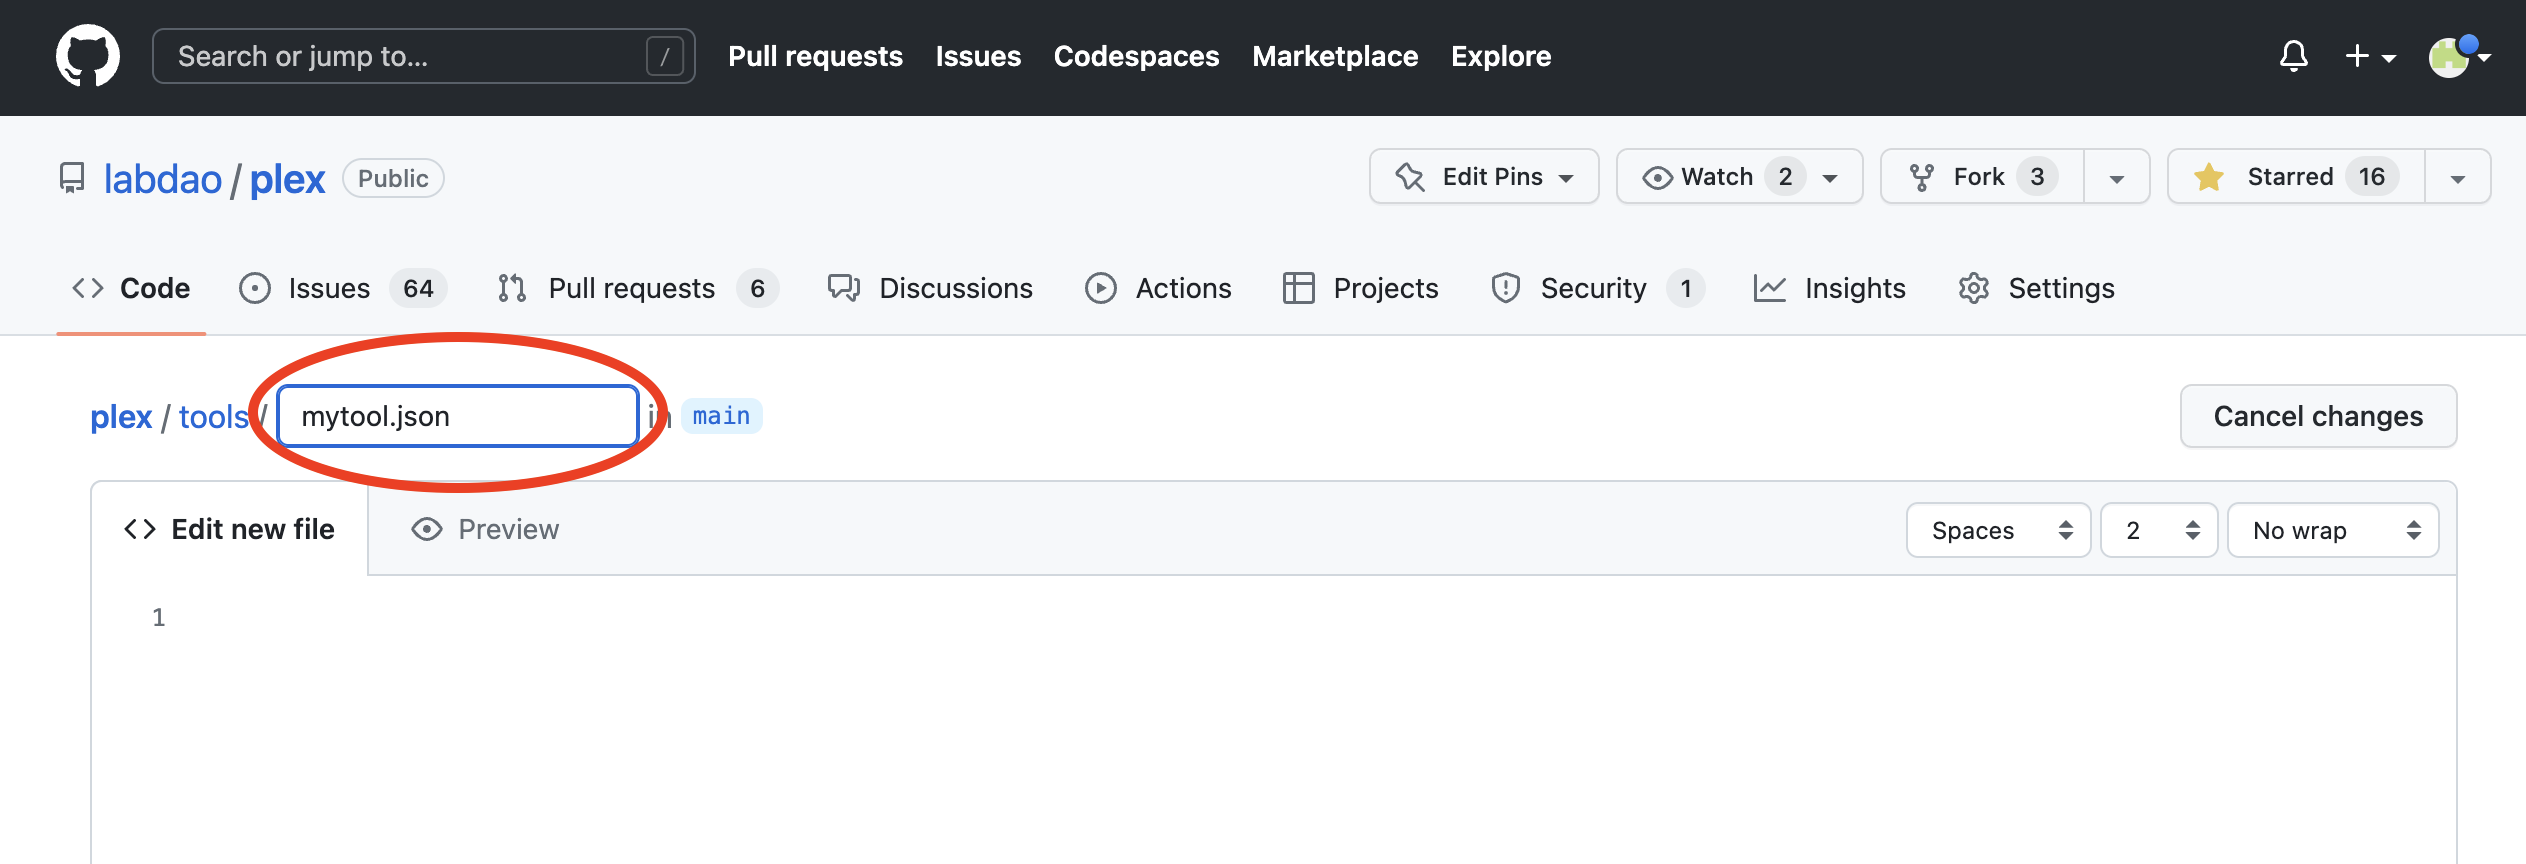2526x864 pixels.
Task: Expand the Watch options arrow
Action: pyautogui.click(x=1830, y=178)
